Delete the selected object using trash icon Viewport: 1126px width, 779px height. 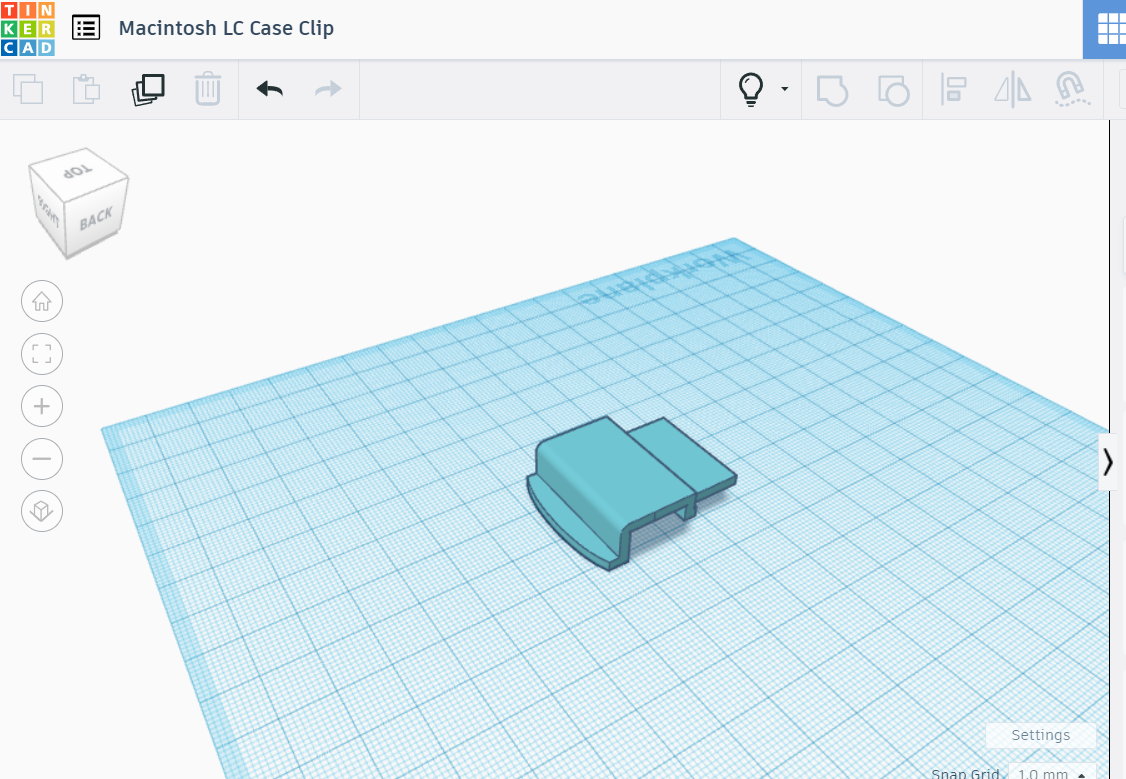pos(208,89)
